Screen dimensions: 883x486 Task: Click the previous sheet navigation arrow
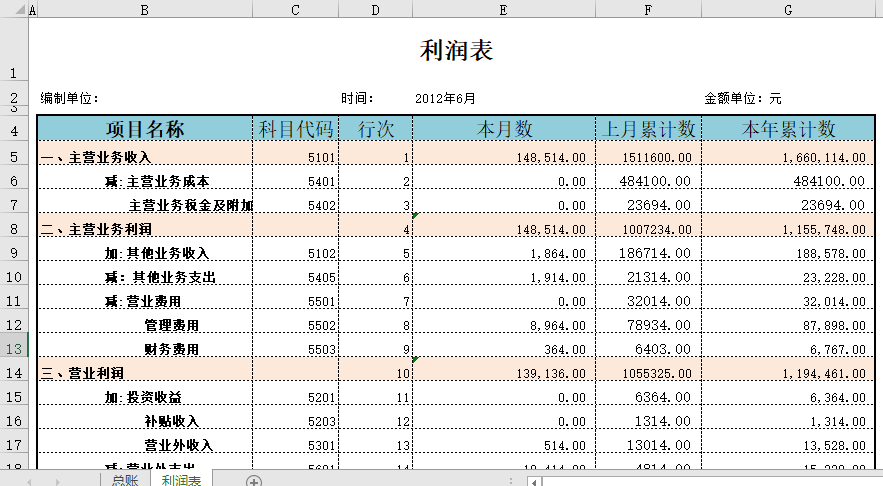29,481
